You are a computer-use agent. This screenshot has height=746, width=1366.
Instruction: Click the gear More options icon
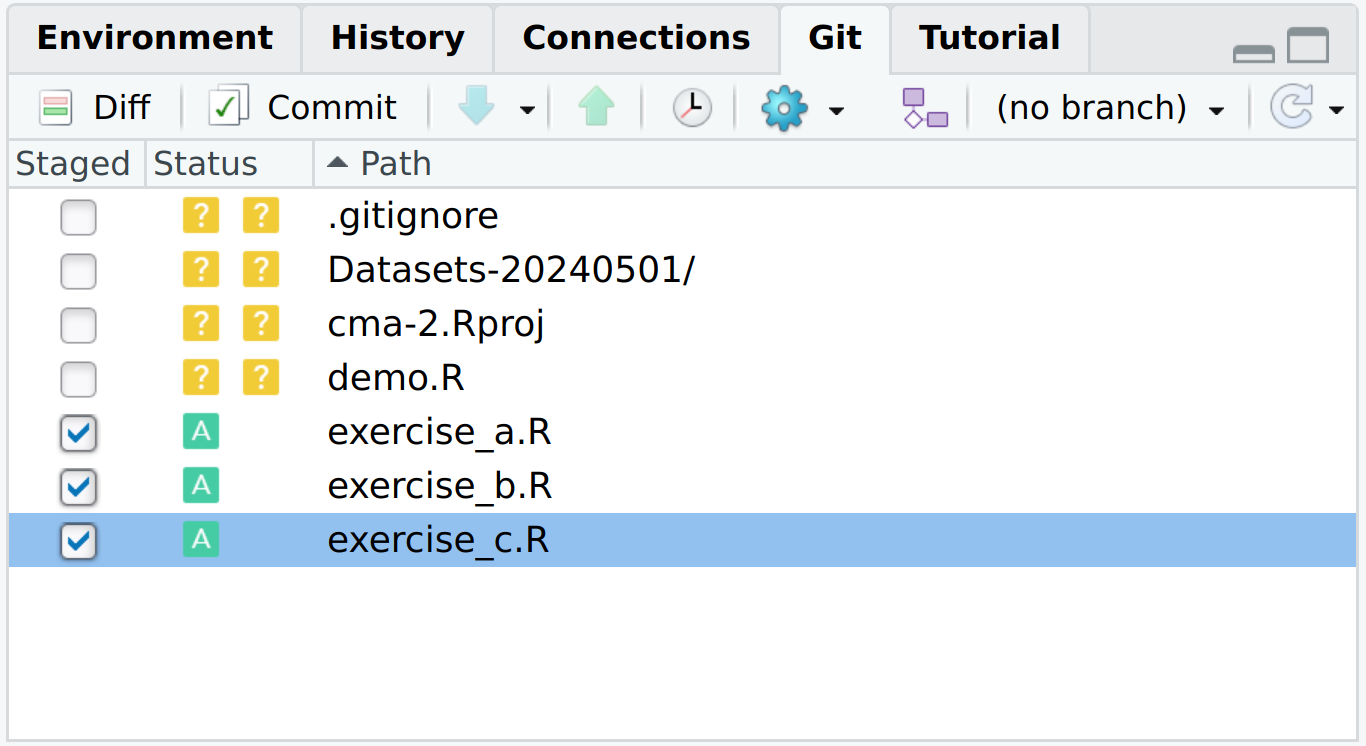(x=784, y=107)
